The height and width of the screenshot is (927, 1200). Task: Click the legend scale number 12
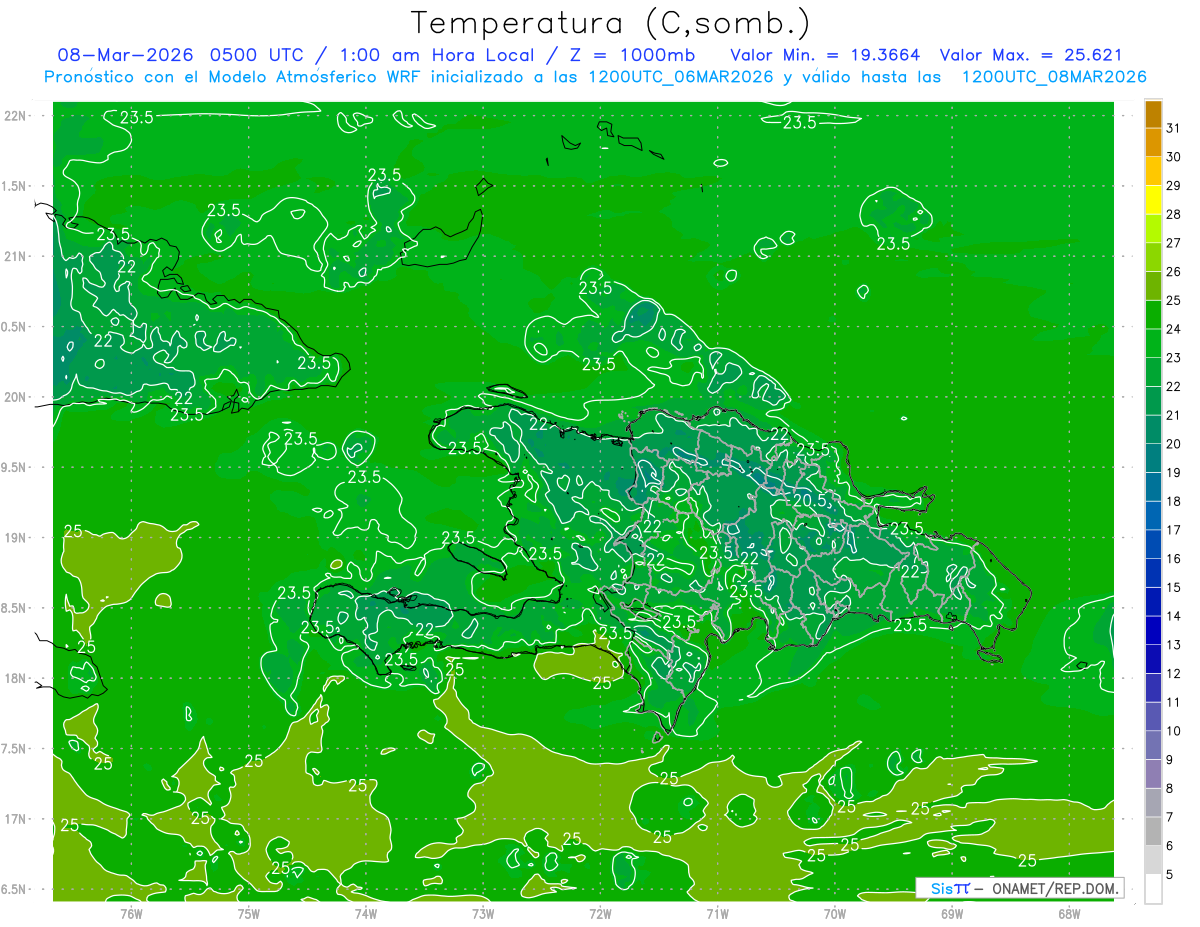pos(1174,673)
